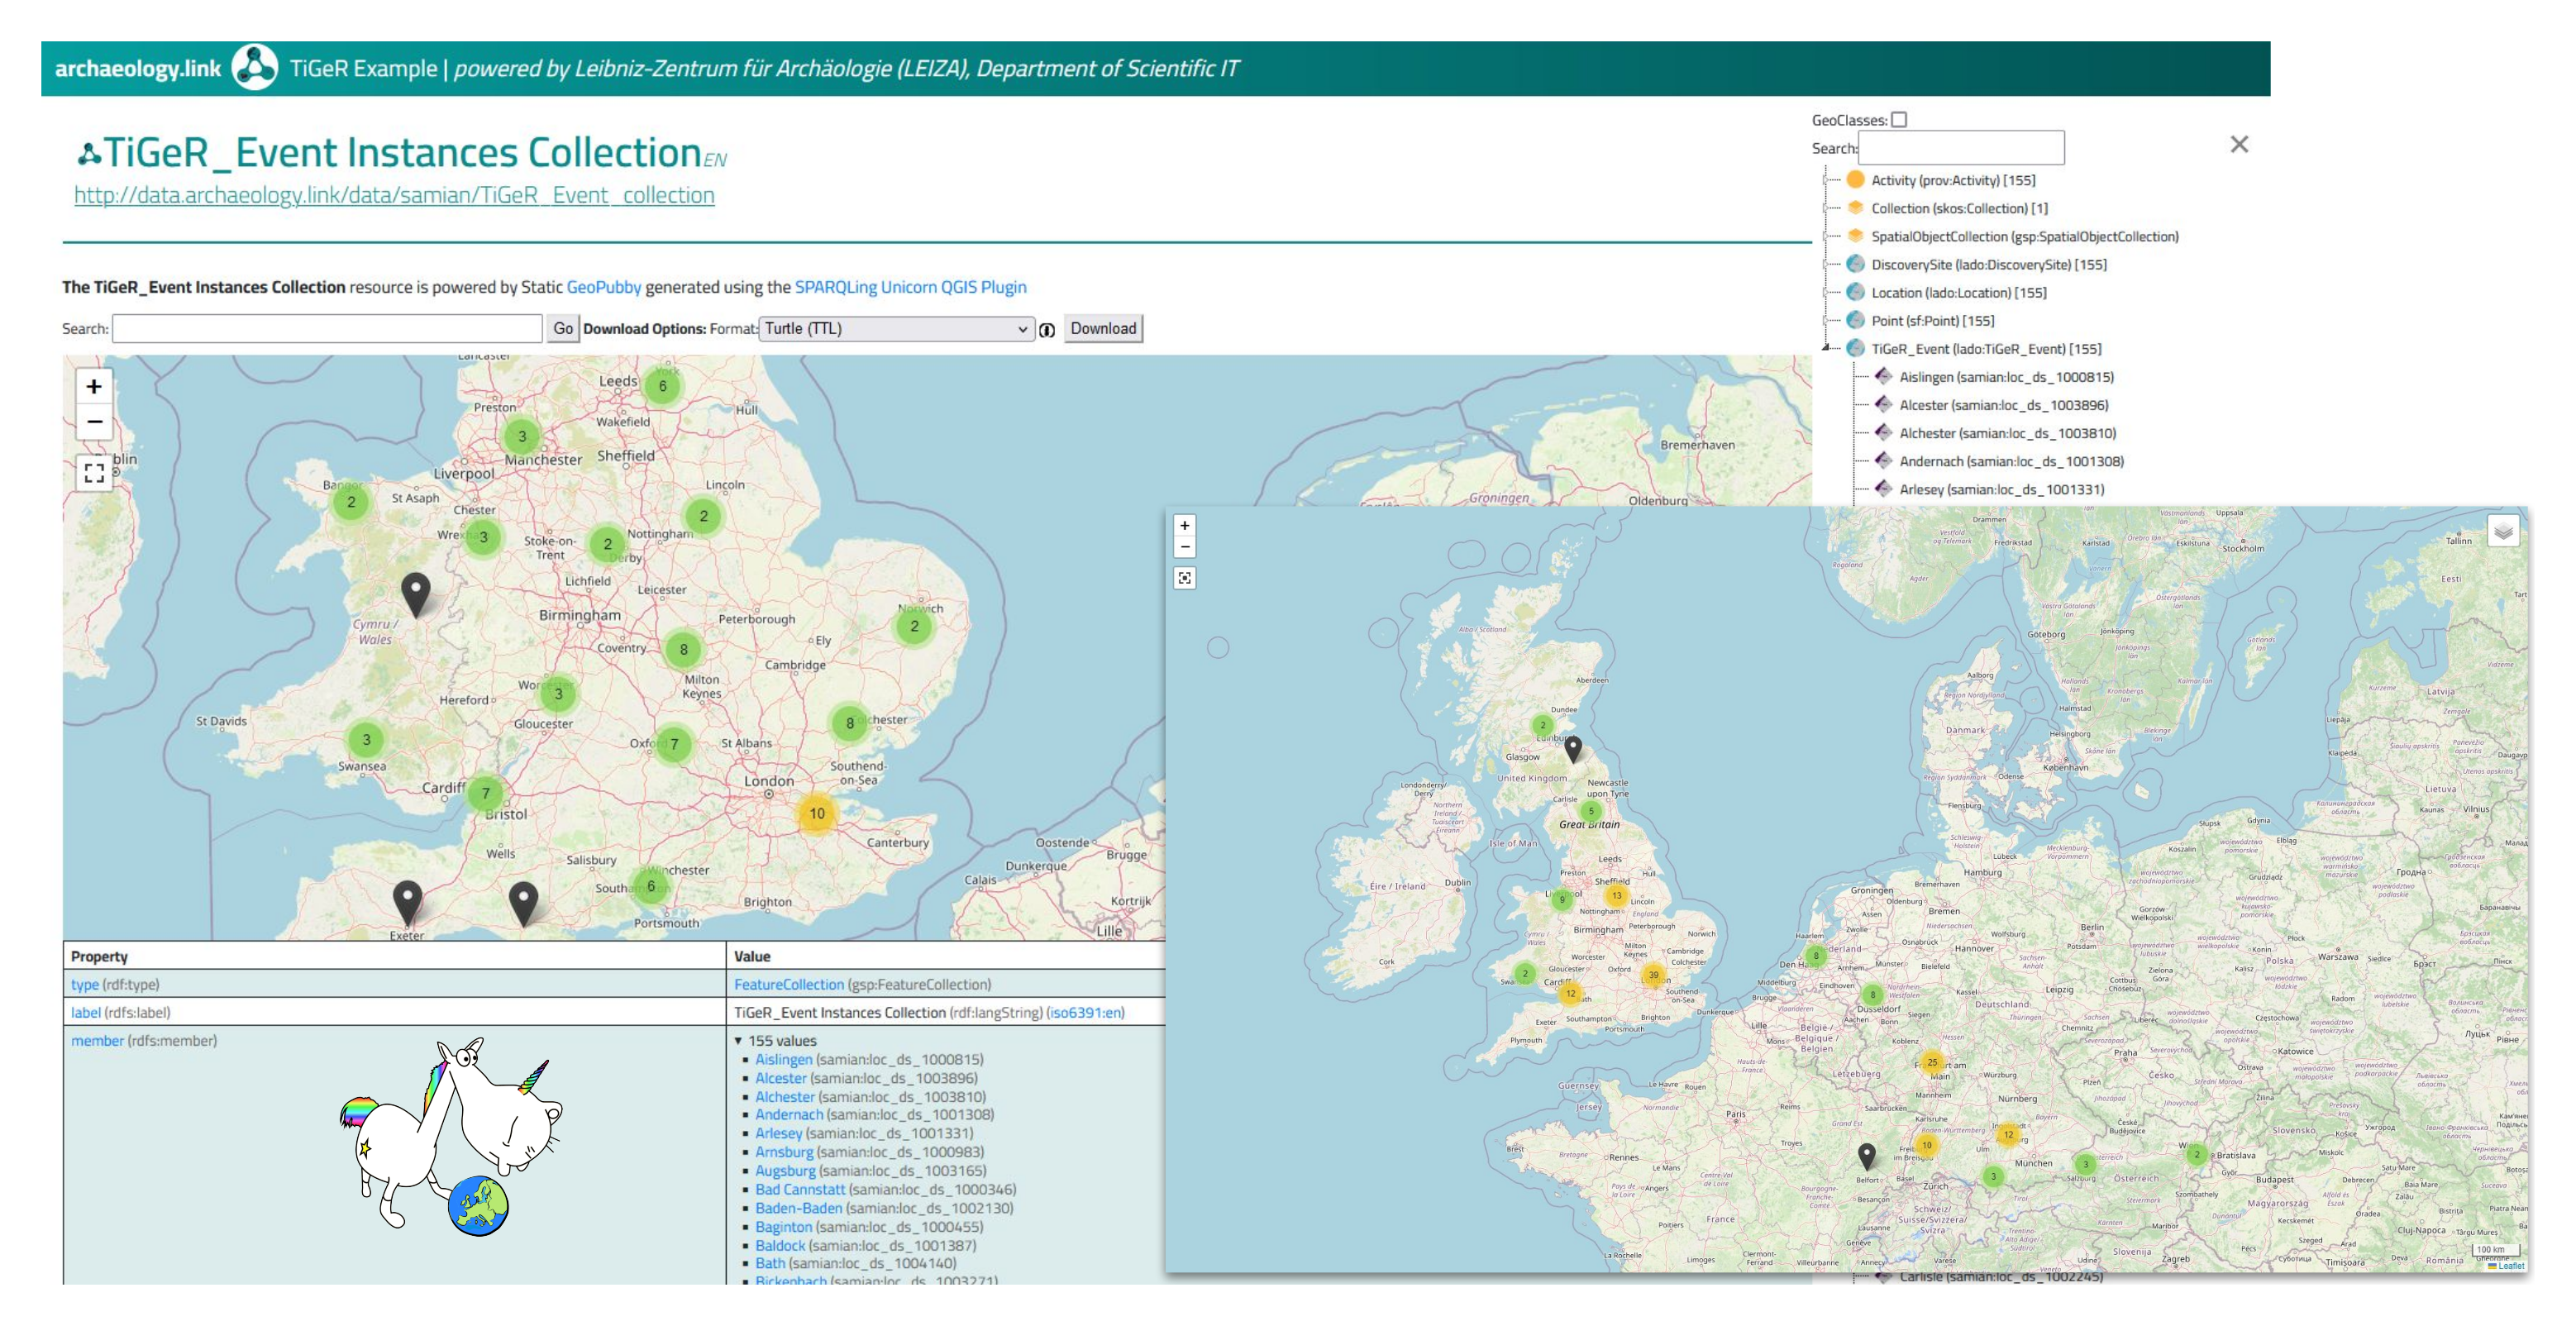This screenshot has width=2576, height=1326.
Task: Collapse the TiGeR_Event tree node
Action: pyautogui.click(x=1826, y=348)
